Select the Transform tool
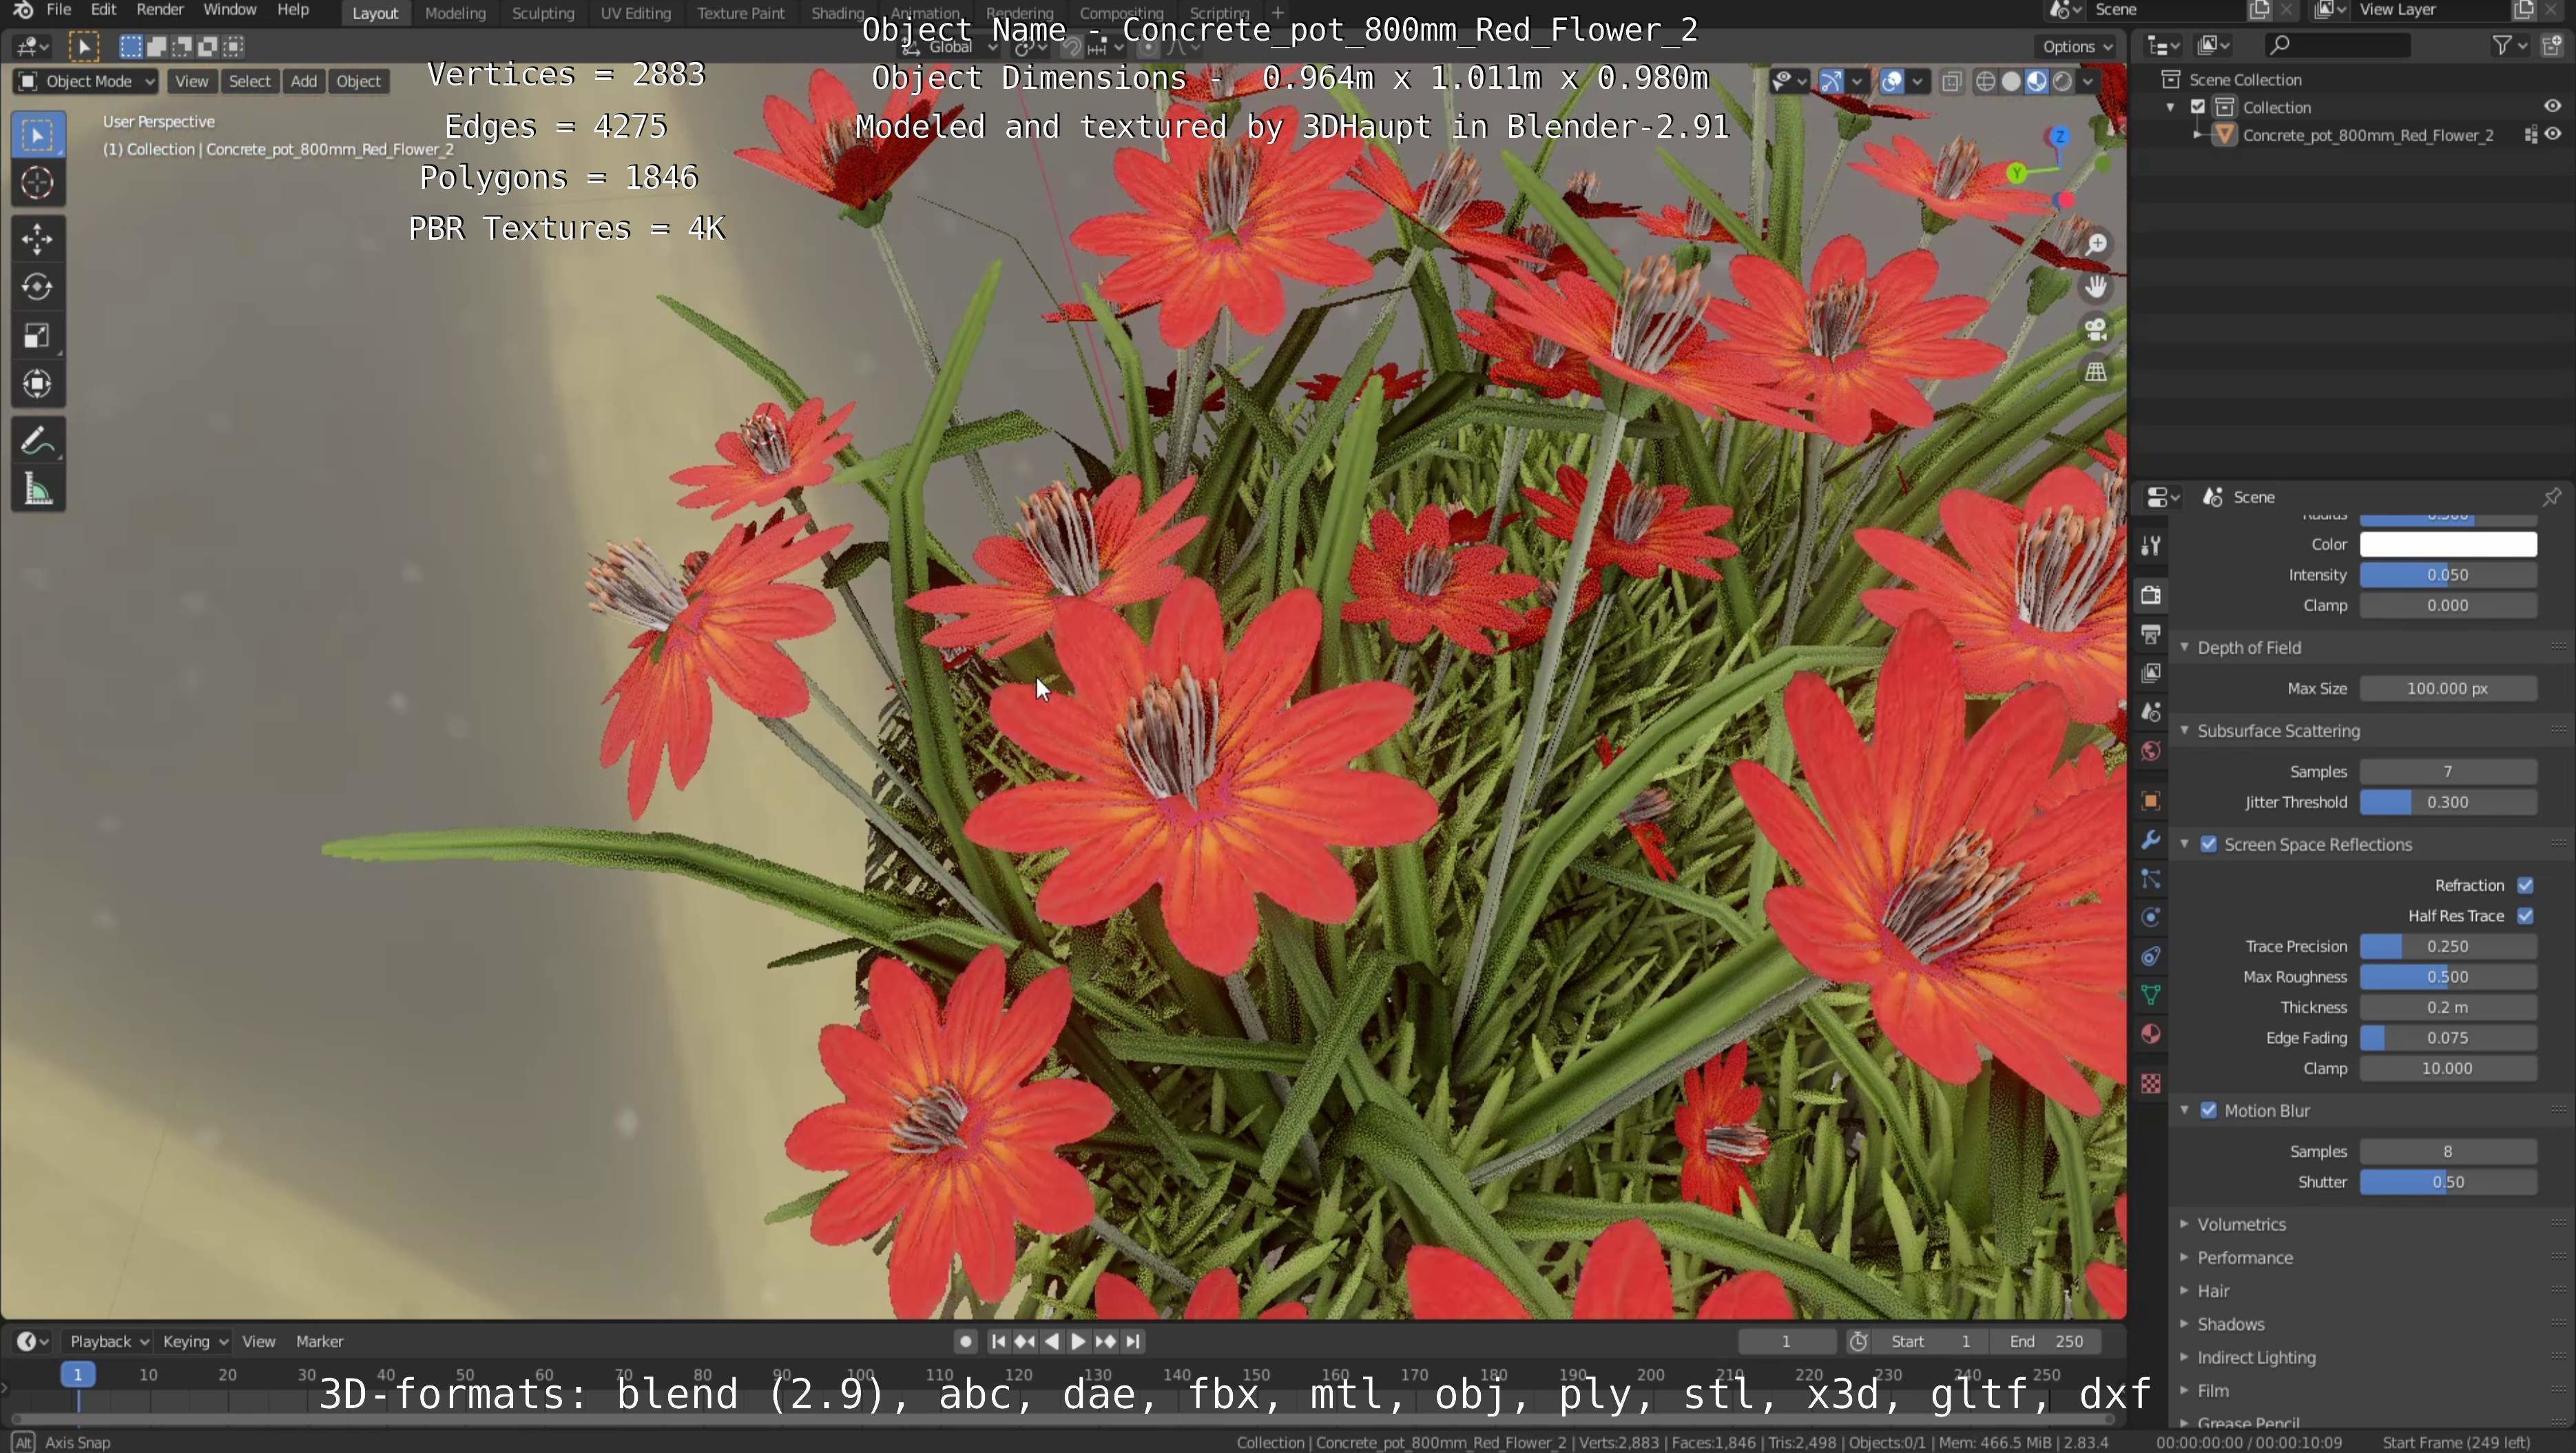Image resolution: width=2576 pixels, height=1453 pixels. (37, 384)
